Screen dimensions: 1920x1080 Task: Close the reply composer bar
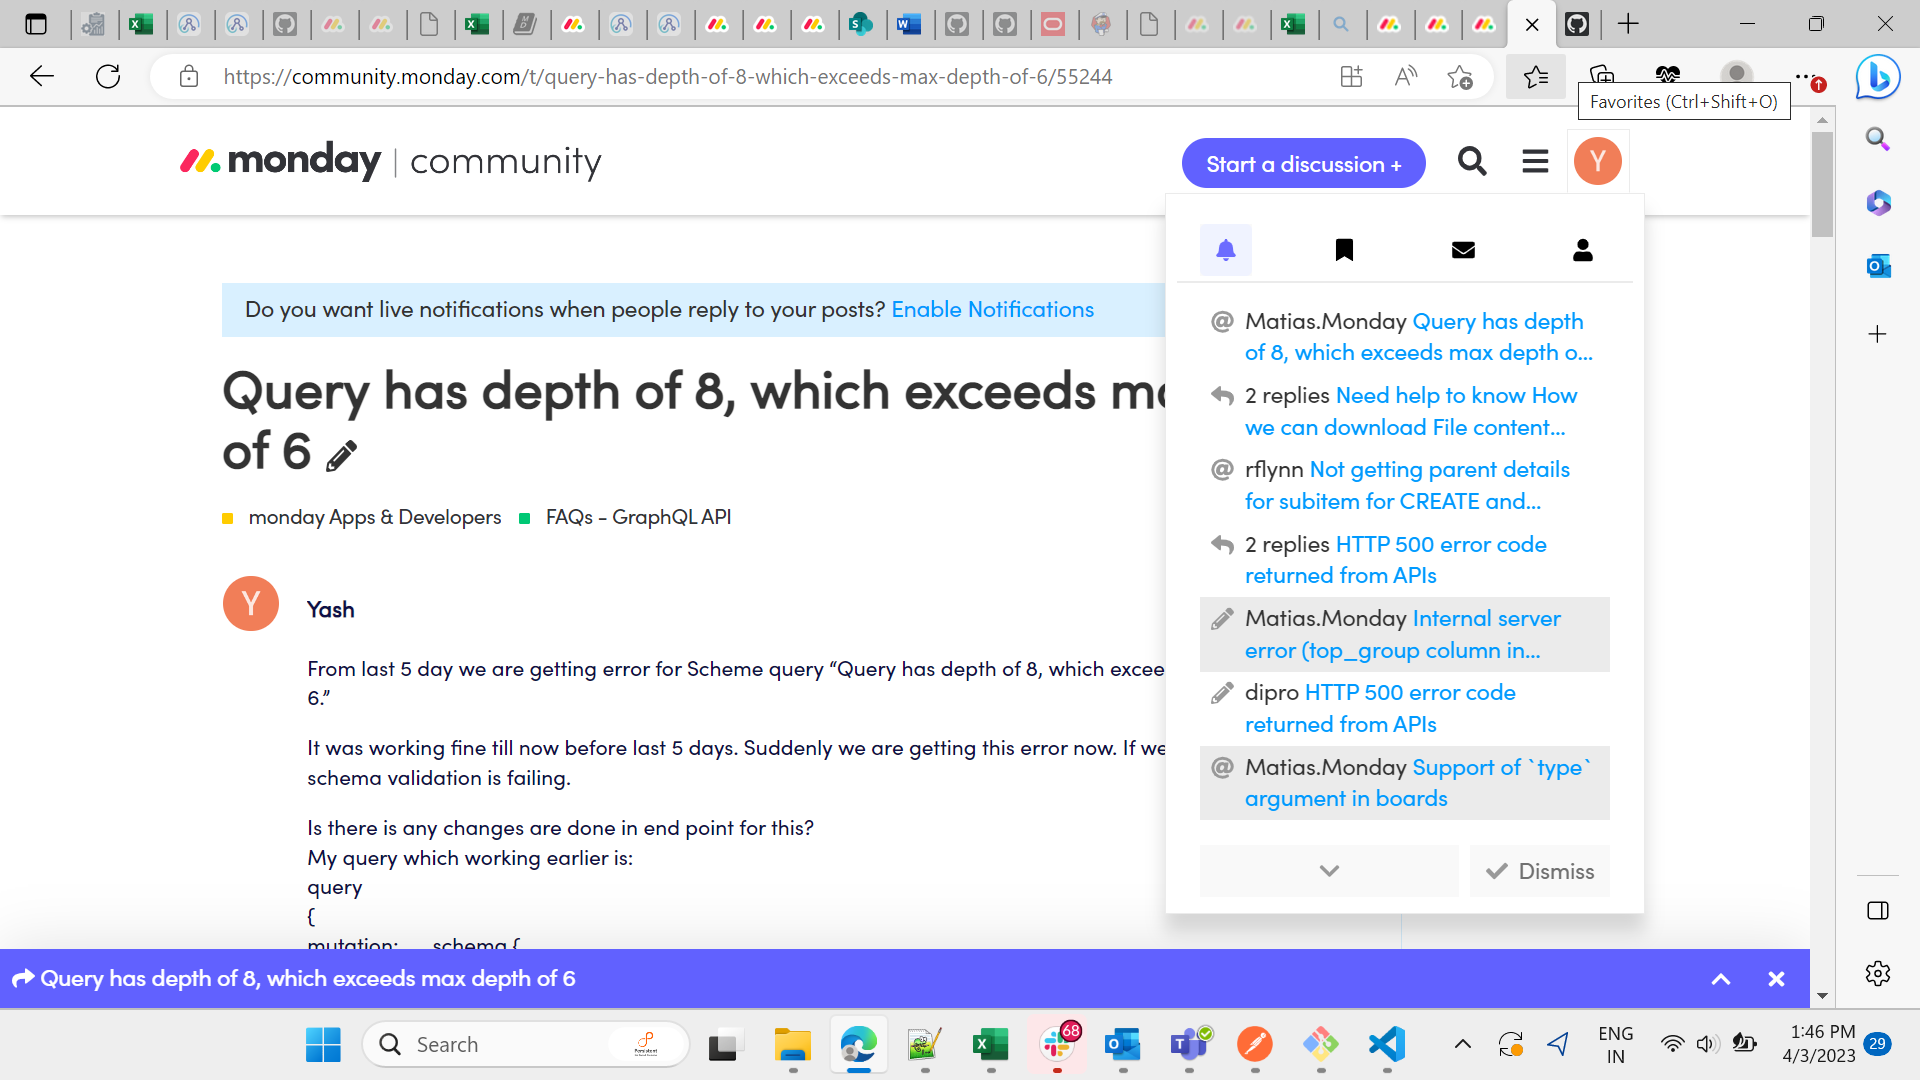(x=1776, y=979)
